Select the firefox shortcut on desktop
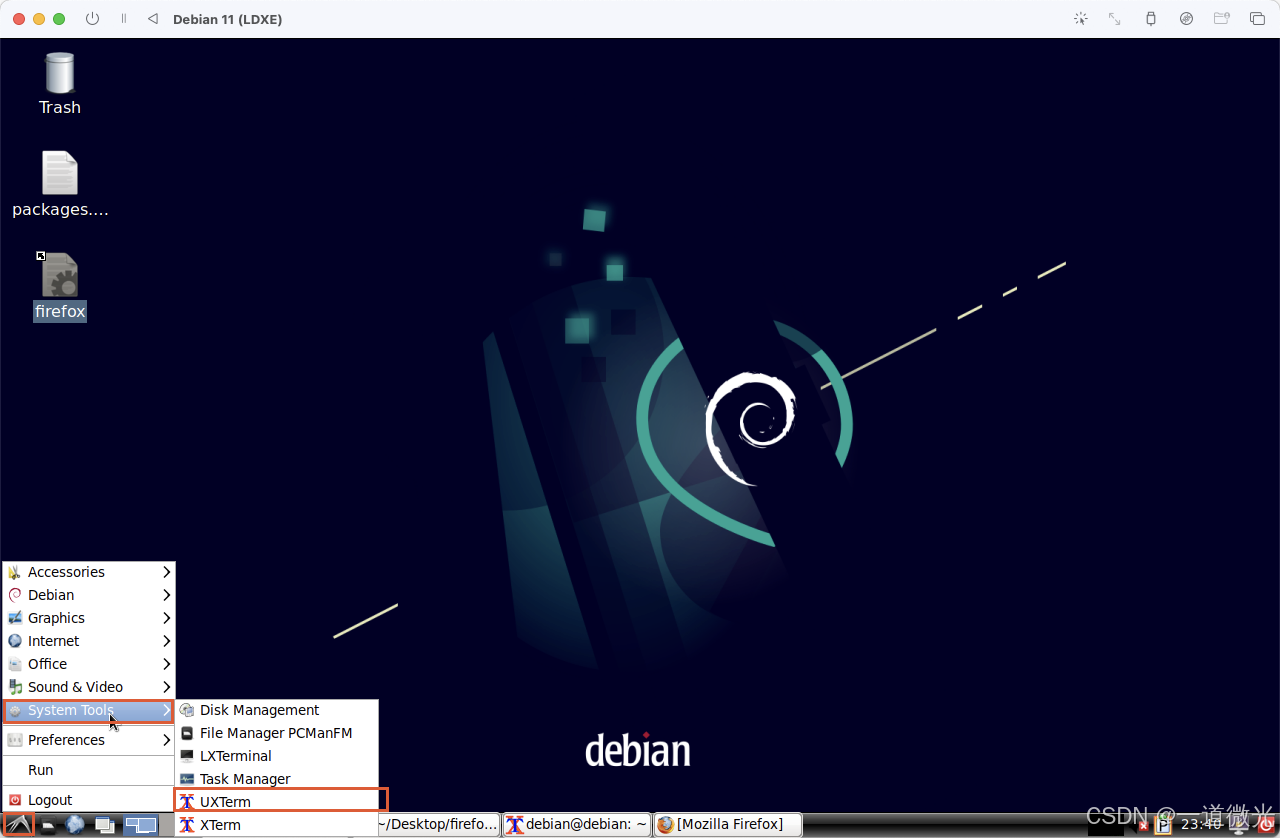The width and height of the screenshot is (1280, 838). [60, 287]
